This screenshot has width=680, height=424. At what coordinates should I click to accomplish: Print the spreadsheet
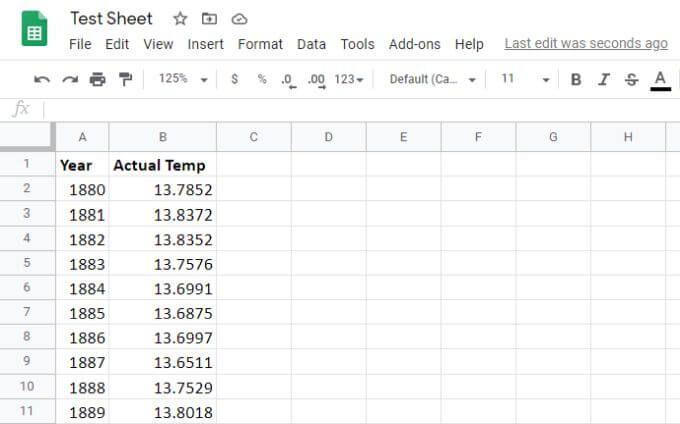(x=97, y=79)
